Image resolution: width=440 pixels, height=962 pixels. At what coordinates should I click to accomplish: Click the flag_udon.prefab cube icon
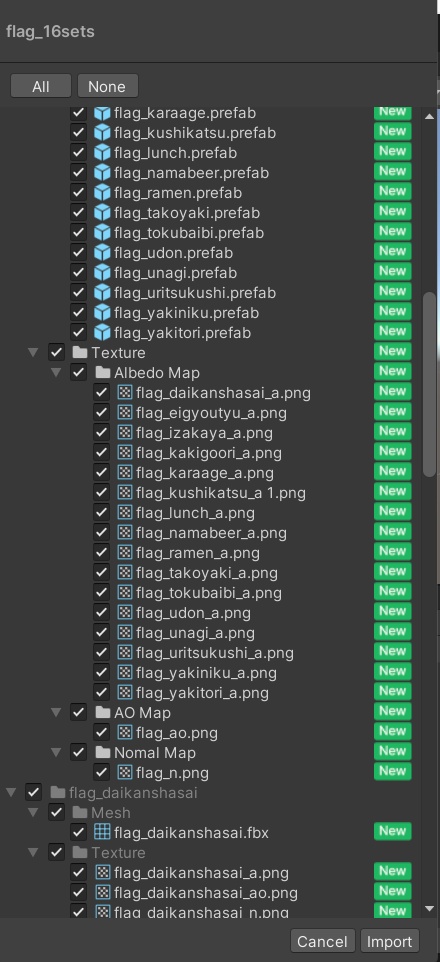tap(102, 253)
